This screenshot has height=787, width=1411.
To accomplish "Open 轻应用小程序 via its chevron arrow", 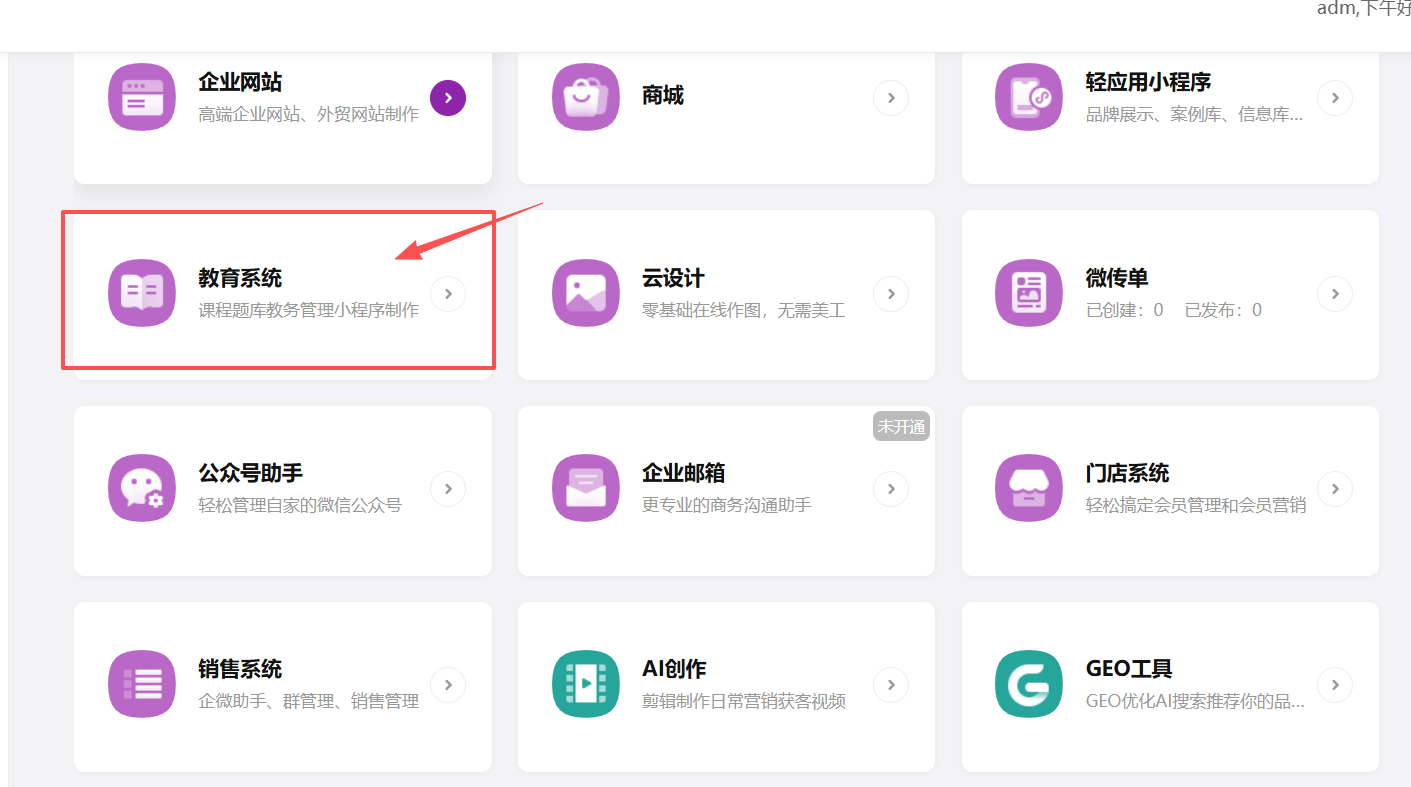I will coord(1335,98).
